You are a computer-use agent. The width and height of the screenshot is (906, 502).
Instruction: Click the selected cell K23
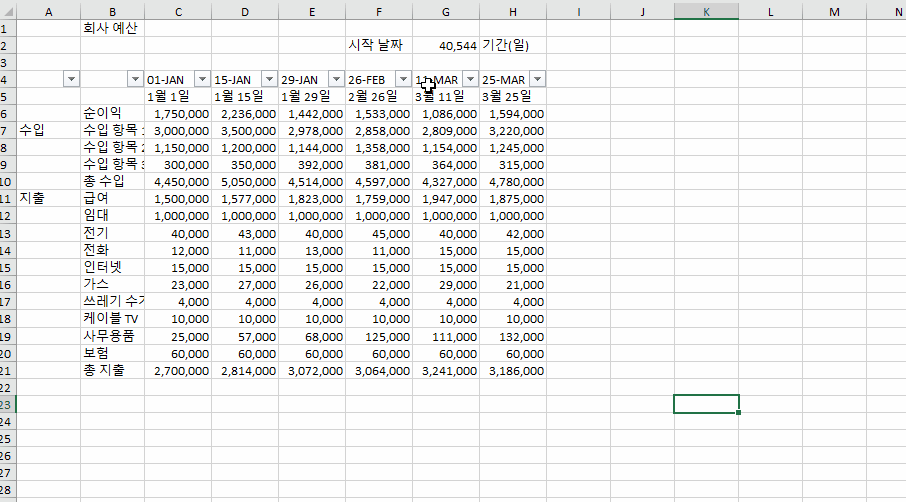click(706, 404)
